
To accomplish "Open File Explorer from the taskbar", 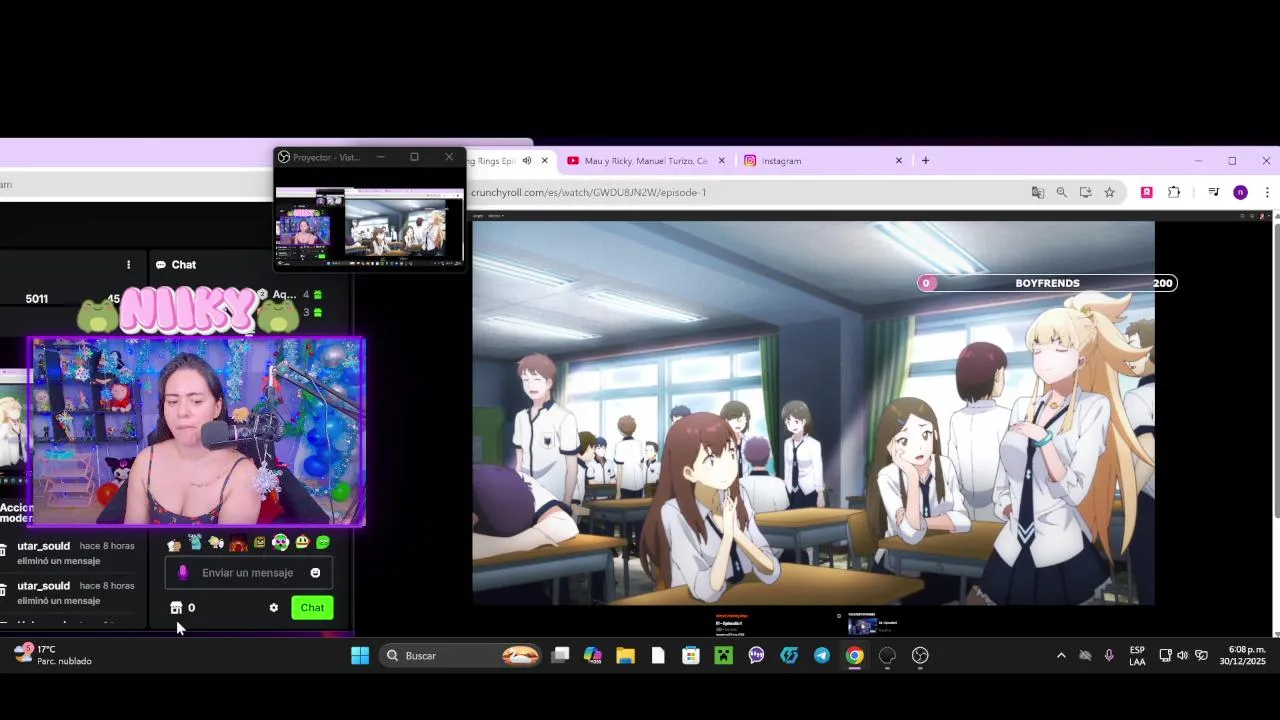I will (625, 656).
